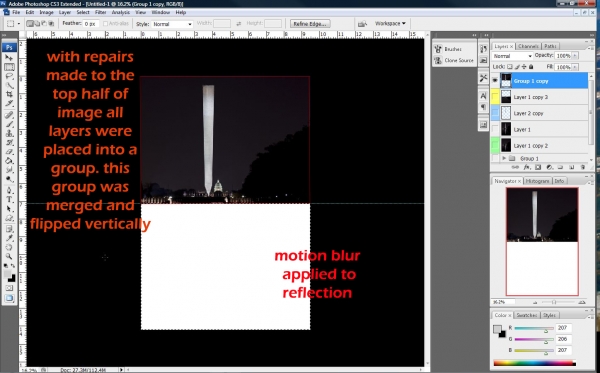Switch to the Histogram tab
The width and height of the screenshot is (600, 373).
point(537,181)
